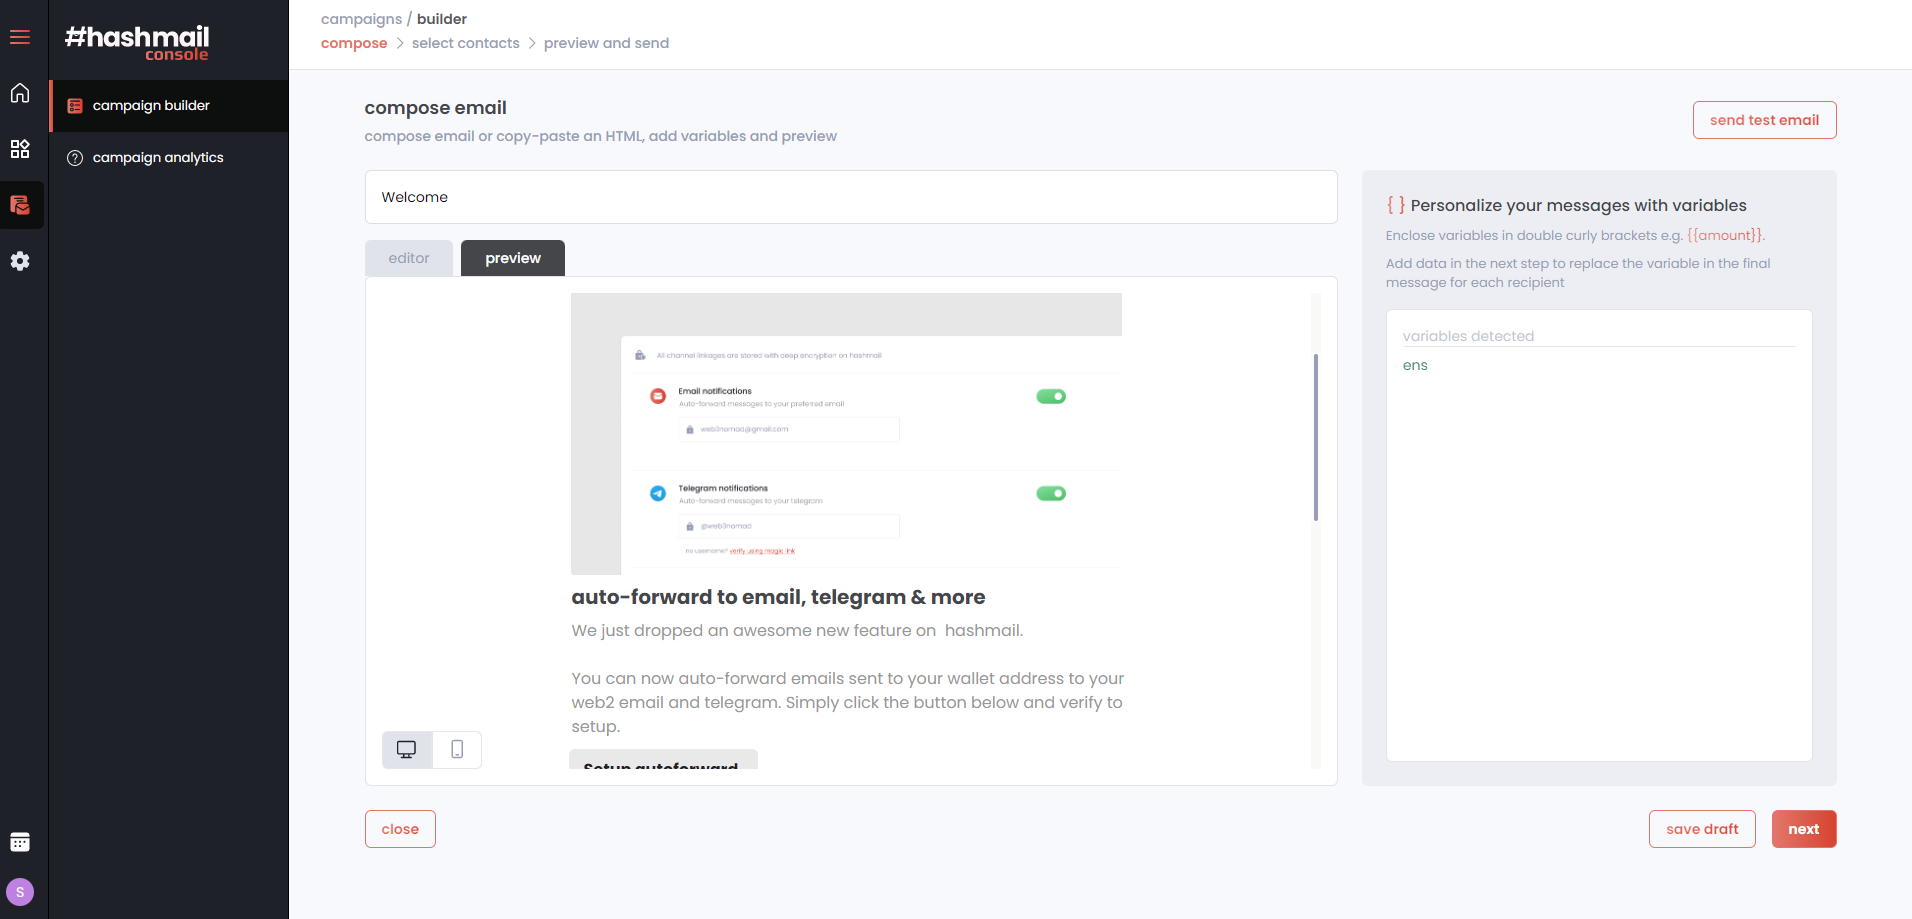Open campaign builder menu item
This screenshot has width=1912, height=919.
[x=169, y=106]
